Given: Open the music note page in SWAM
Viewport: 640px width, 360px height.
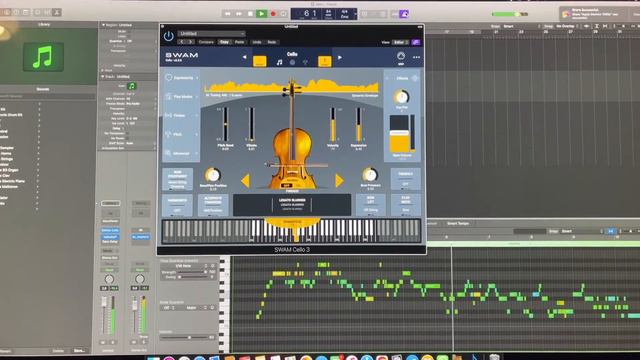Looking at the screenshot, I should (x=280, y=62).
